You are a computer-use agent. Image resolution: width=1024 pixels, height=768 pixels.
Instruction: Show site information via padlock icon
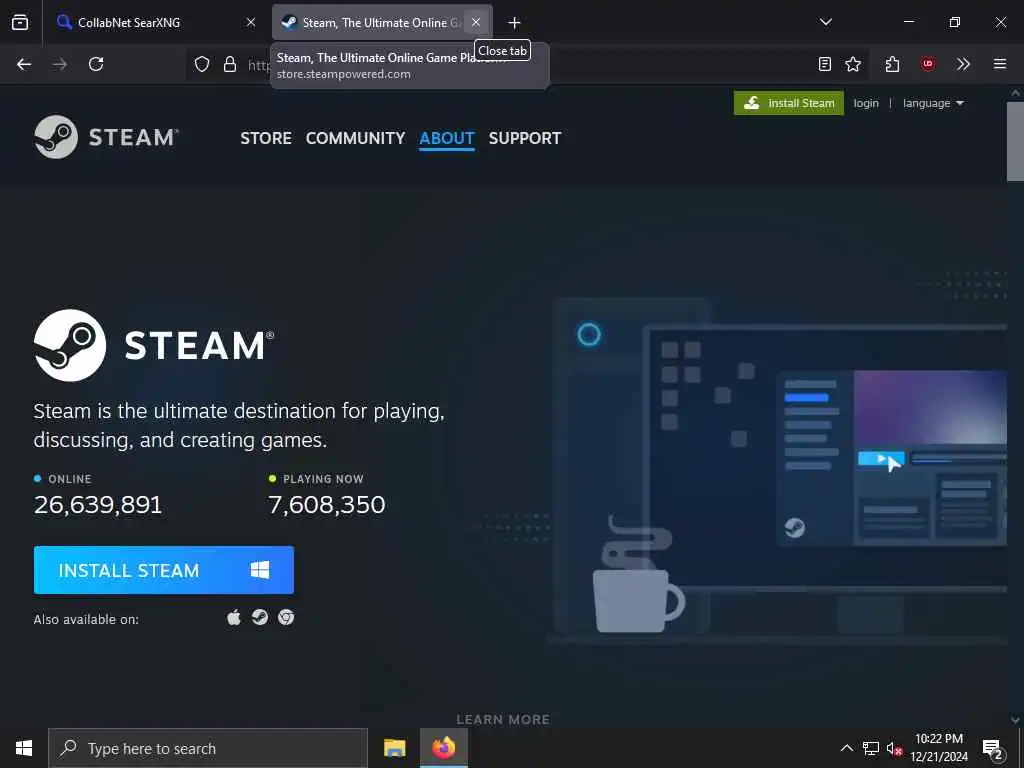(229, 64)
